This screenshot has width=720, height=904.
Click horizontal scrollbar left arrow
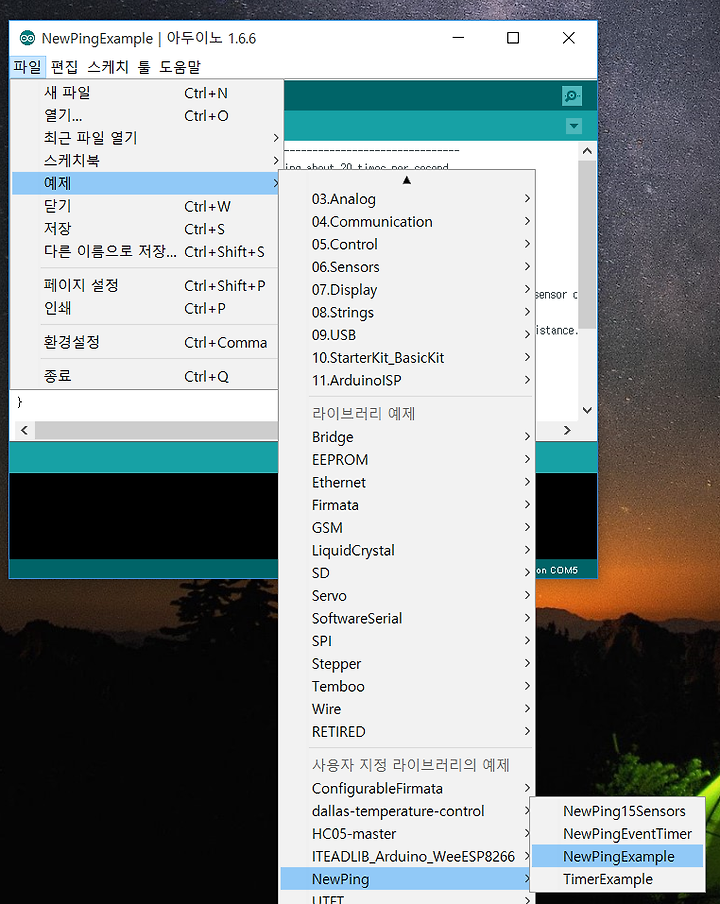coord(24,430)
